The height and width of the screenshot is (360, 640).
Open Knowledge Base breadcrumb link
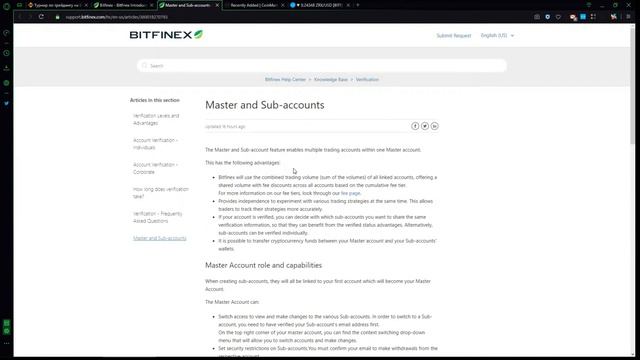coord(331,80)
